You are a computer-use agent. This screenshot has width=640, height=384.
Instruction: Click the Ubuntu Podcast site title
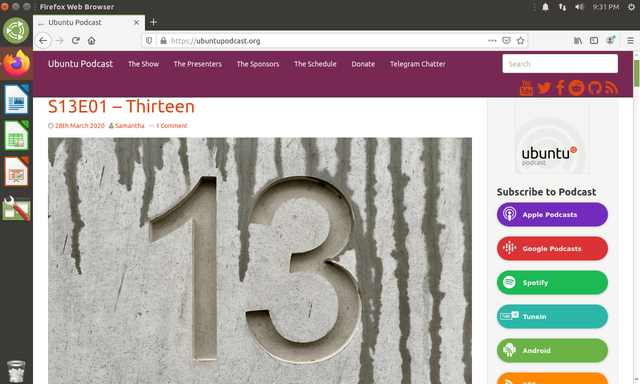[80, 64]
